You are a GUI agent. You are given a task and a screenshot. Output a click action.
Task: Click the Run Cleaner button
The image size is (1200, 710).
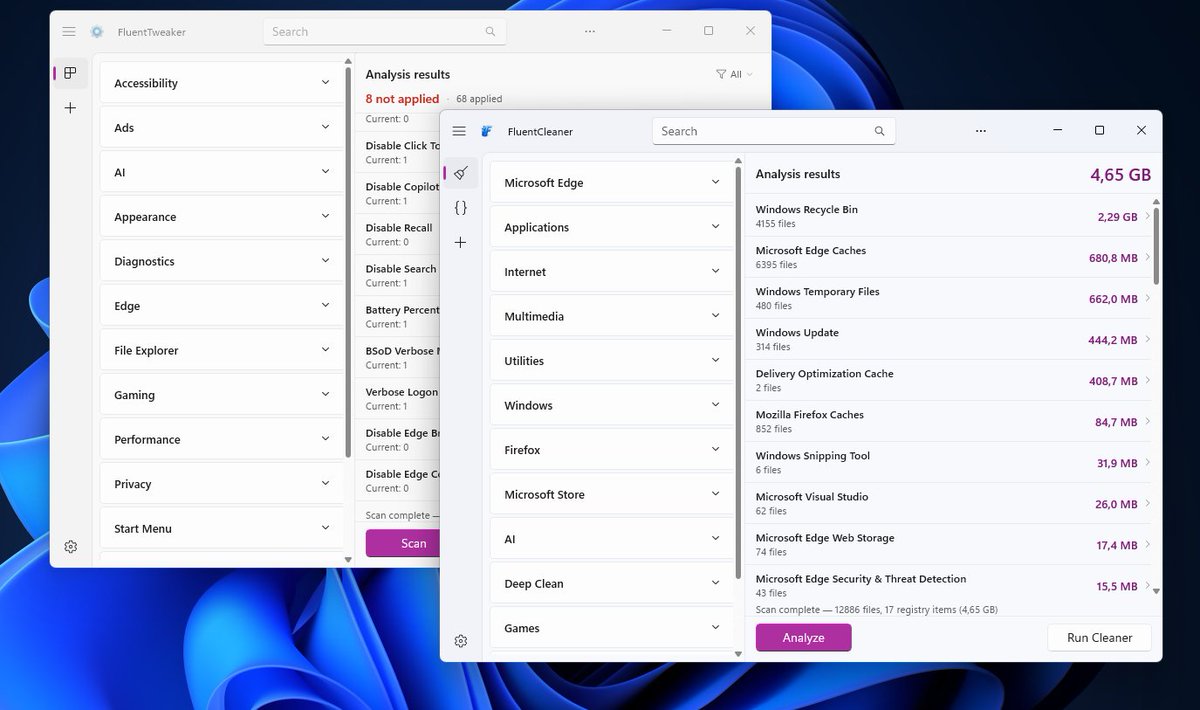pyautogui.click(x=1099, y=637)
